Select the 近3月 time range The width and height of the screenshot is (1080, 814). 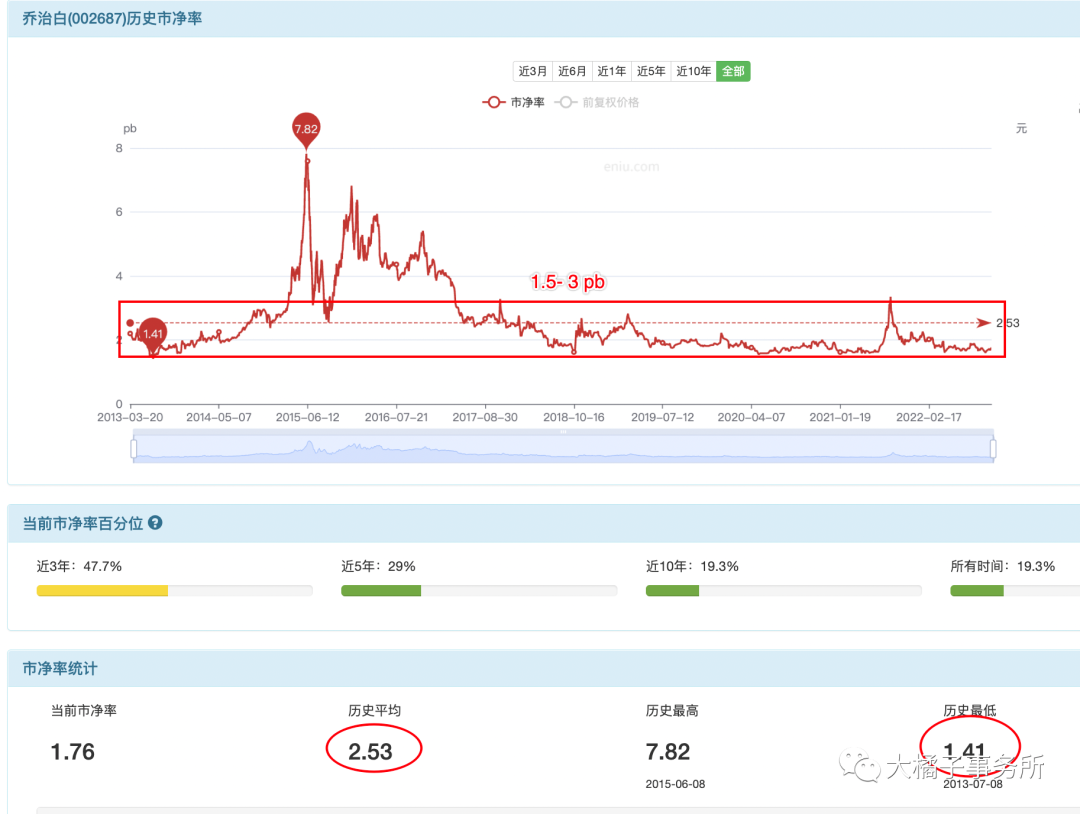pyautogui.click(x=533, y=71)
